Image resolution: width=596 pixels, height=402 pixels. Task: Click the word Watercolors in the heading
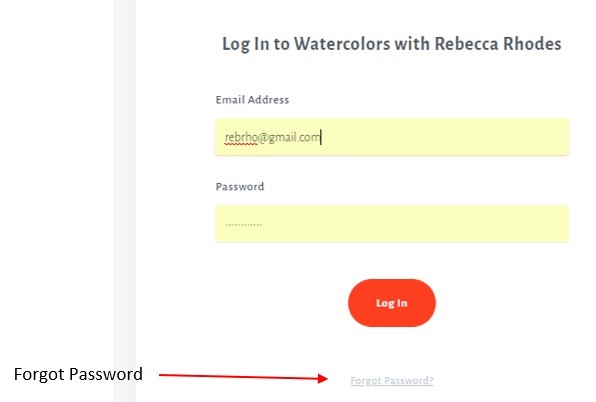pos(342,44)
